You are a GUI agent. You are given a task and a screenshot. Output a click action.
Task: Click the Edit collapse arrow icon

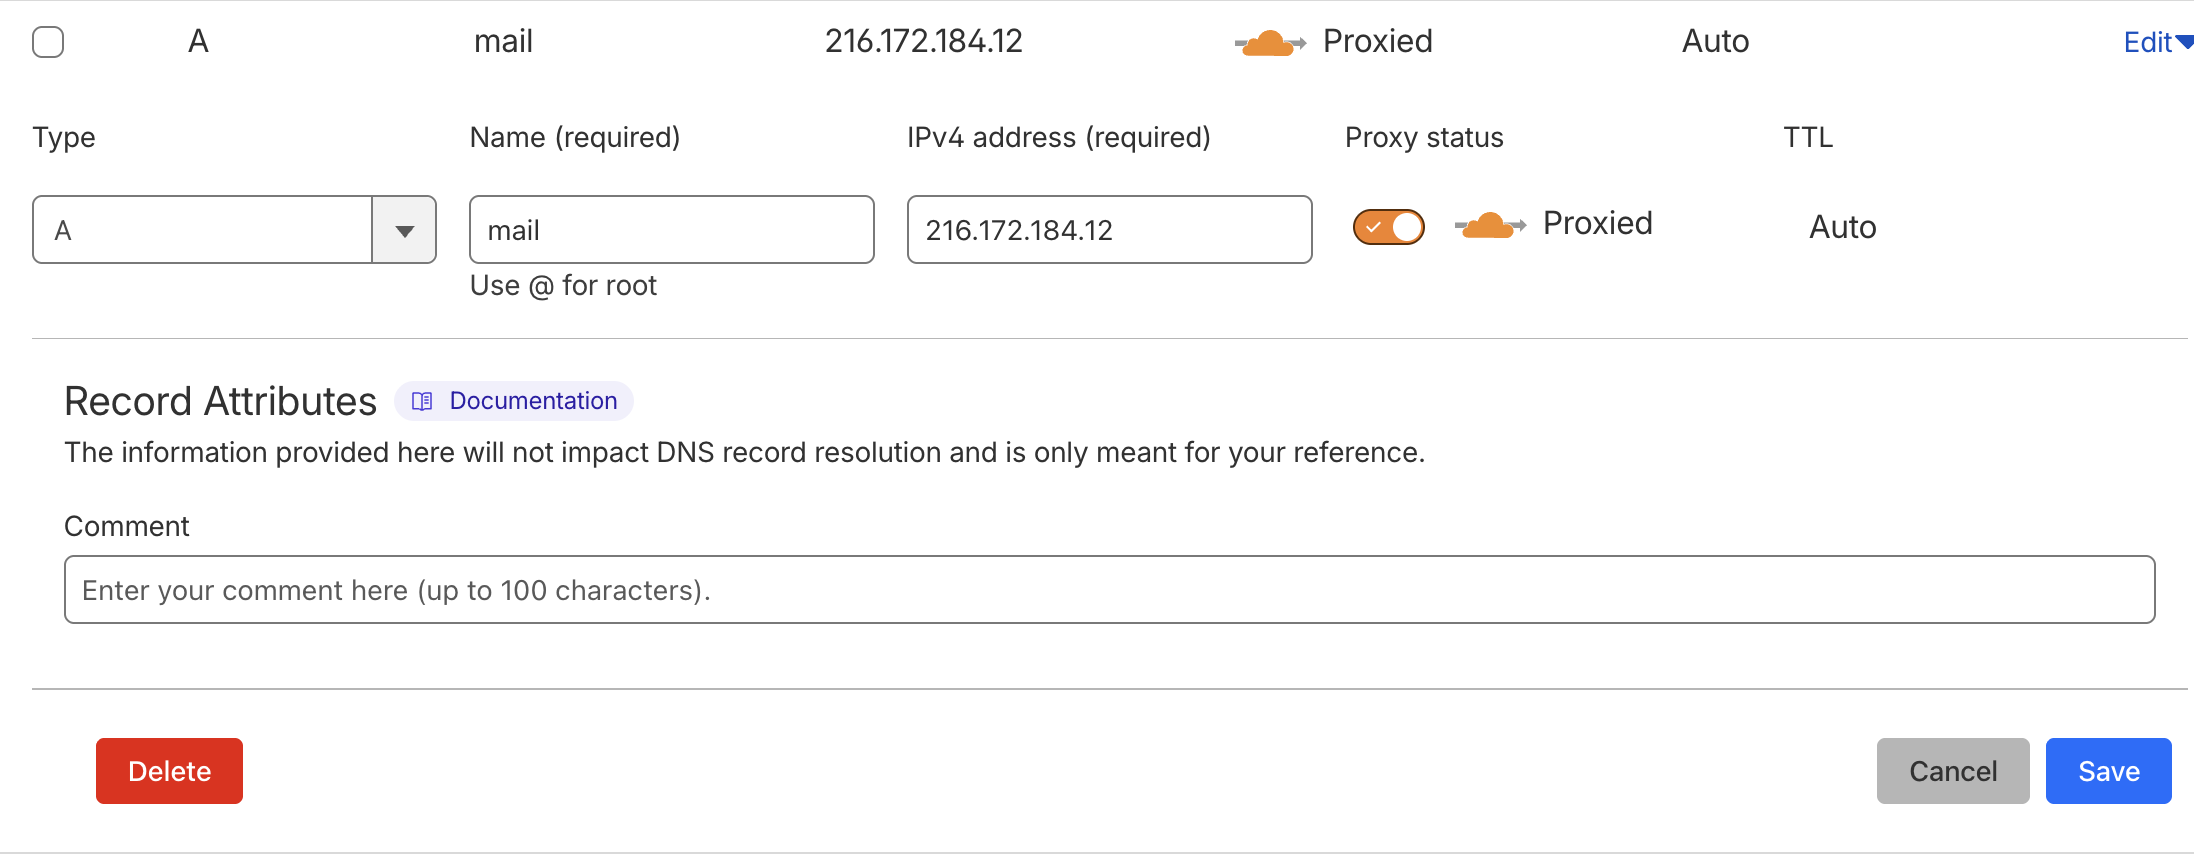point(2184,42)
